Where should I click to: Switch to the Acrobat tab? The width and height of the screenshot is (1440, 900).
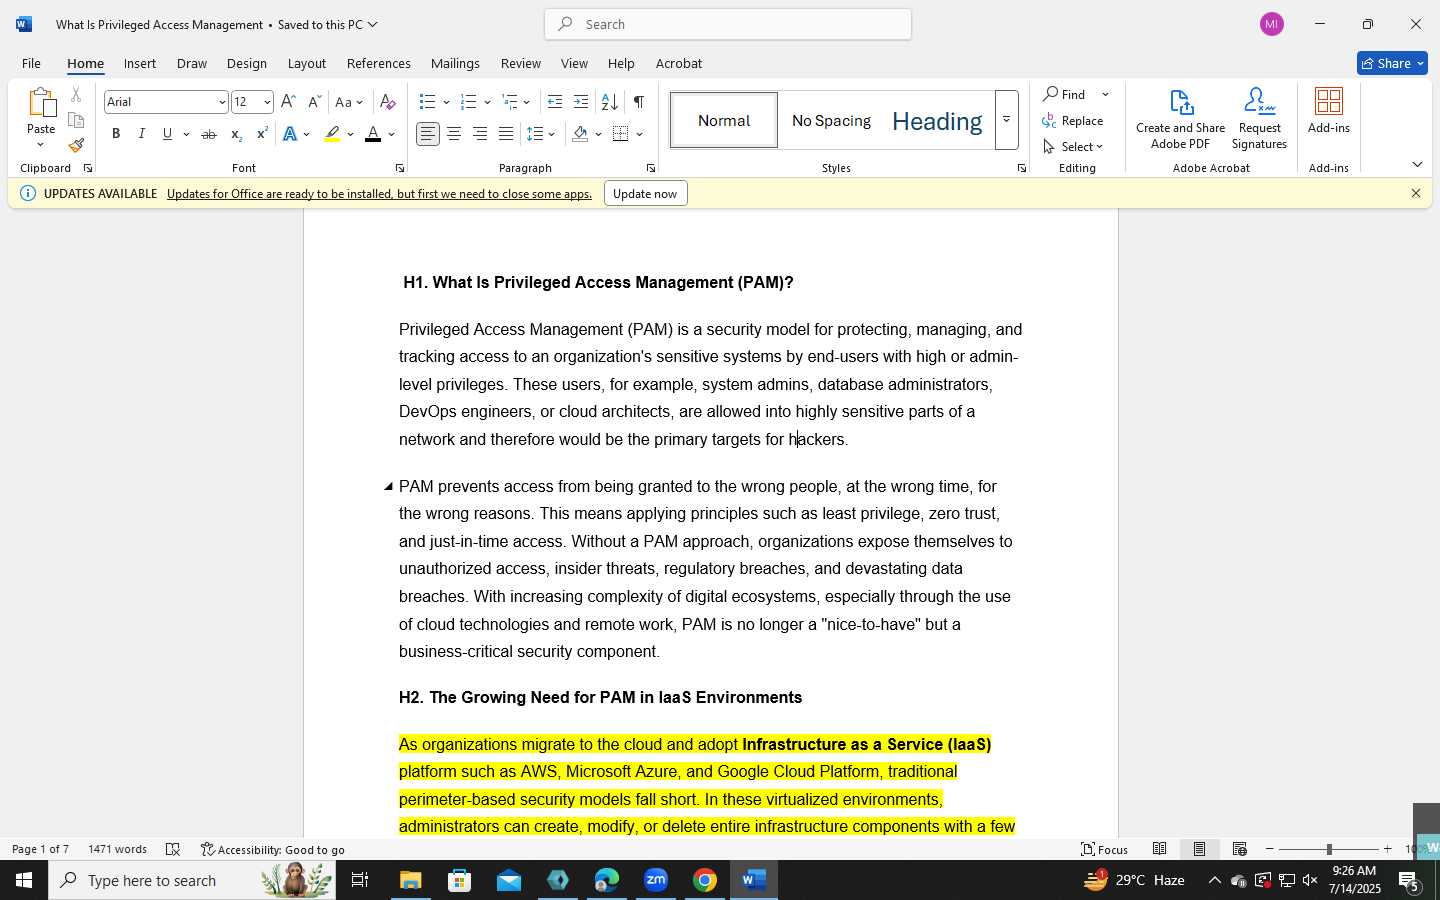pyautogui.click(x=679, y=63)
